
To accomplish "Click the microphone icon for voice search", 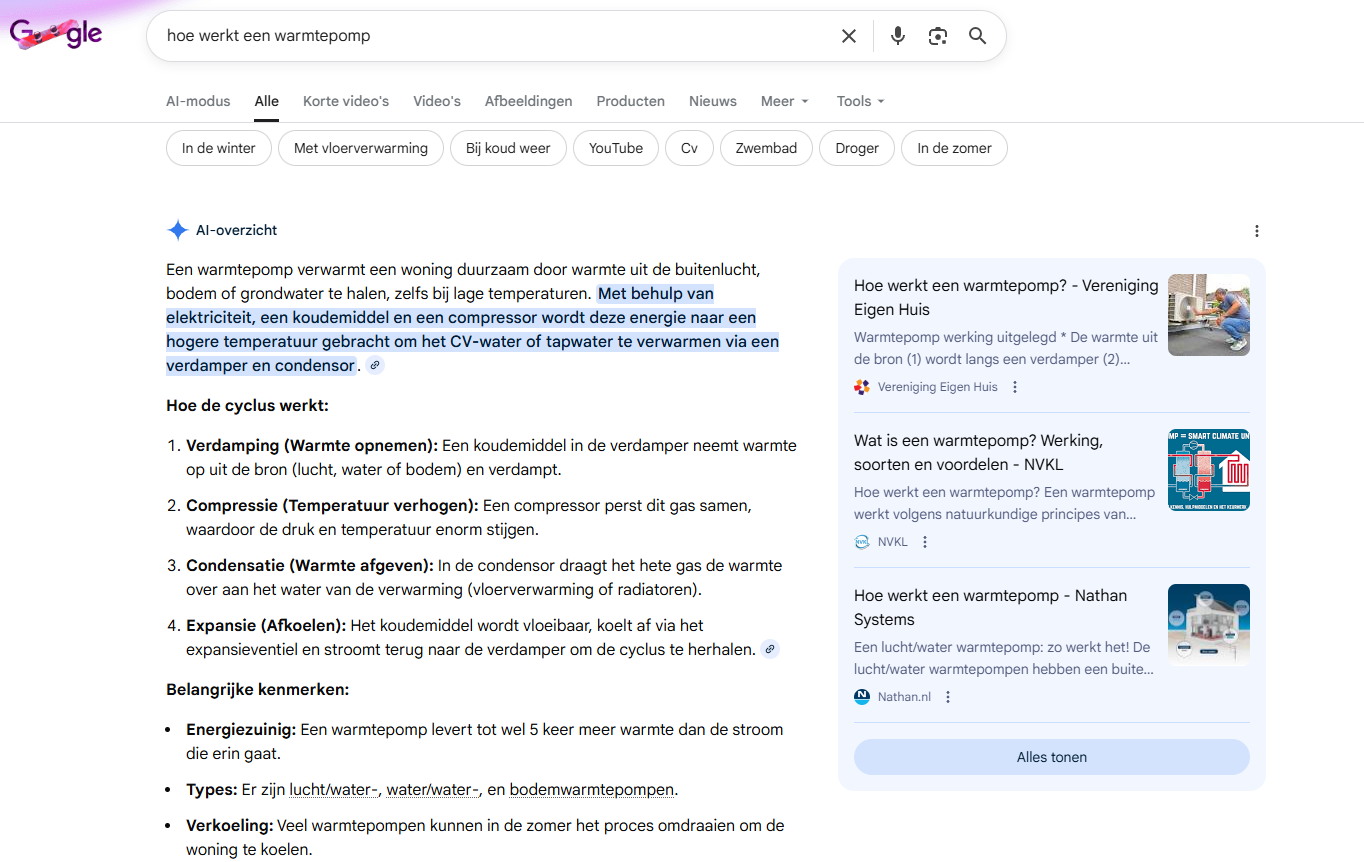I will pos(897,35).
